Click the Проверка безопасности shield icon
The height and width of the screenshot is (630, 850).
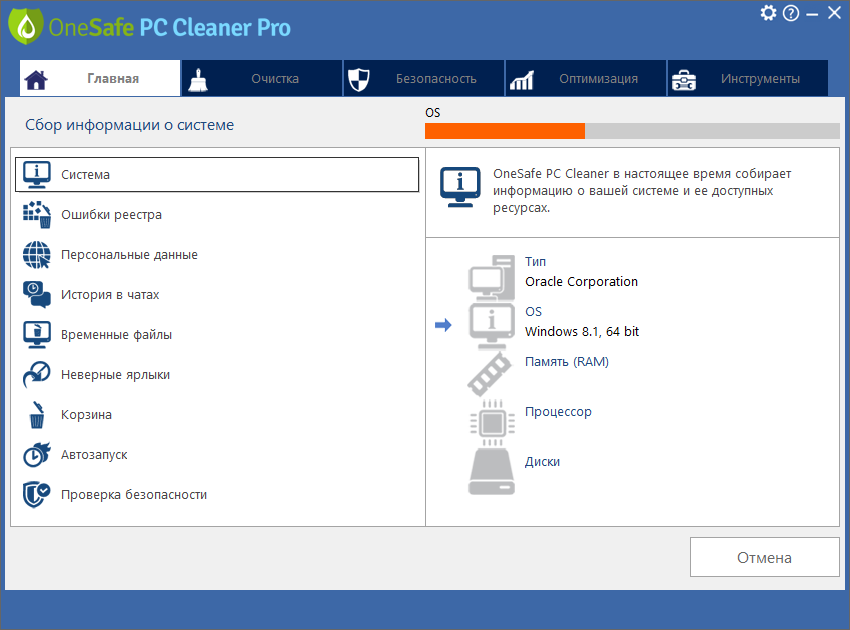pyautogui.click(x=37, y=494)
